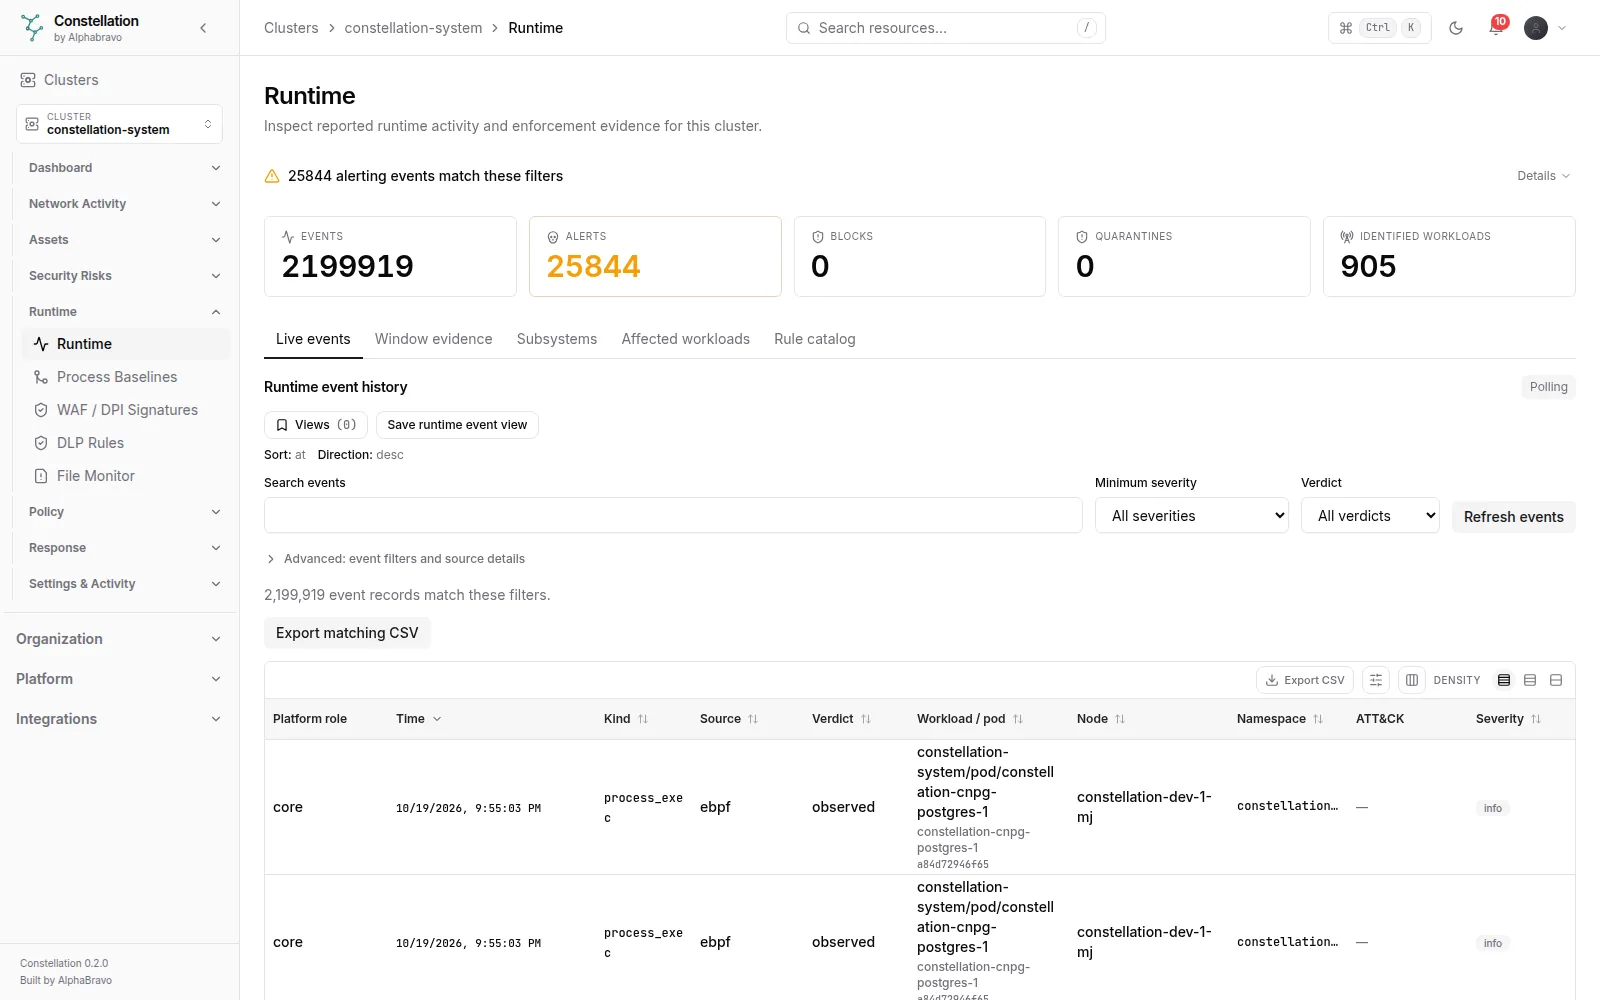Sort table by Verdict column

click(x=841, y=719)
